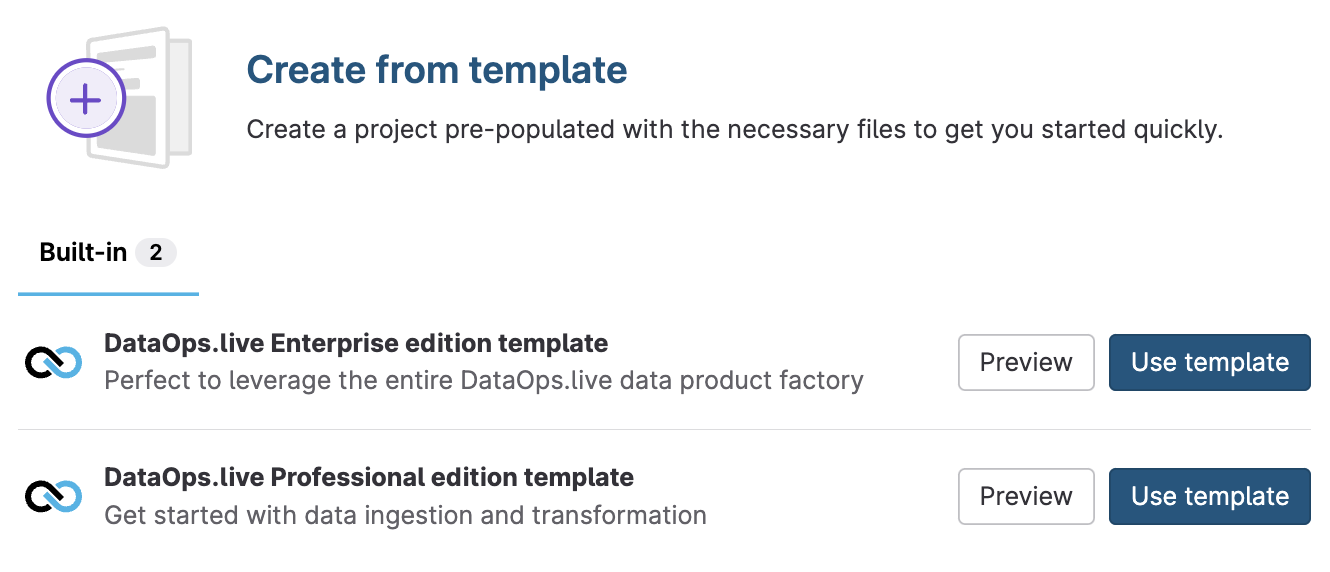Click the "Create from template" heading

coord(437,70)
